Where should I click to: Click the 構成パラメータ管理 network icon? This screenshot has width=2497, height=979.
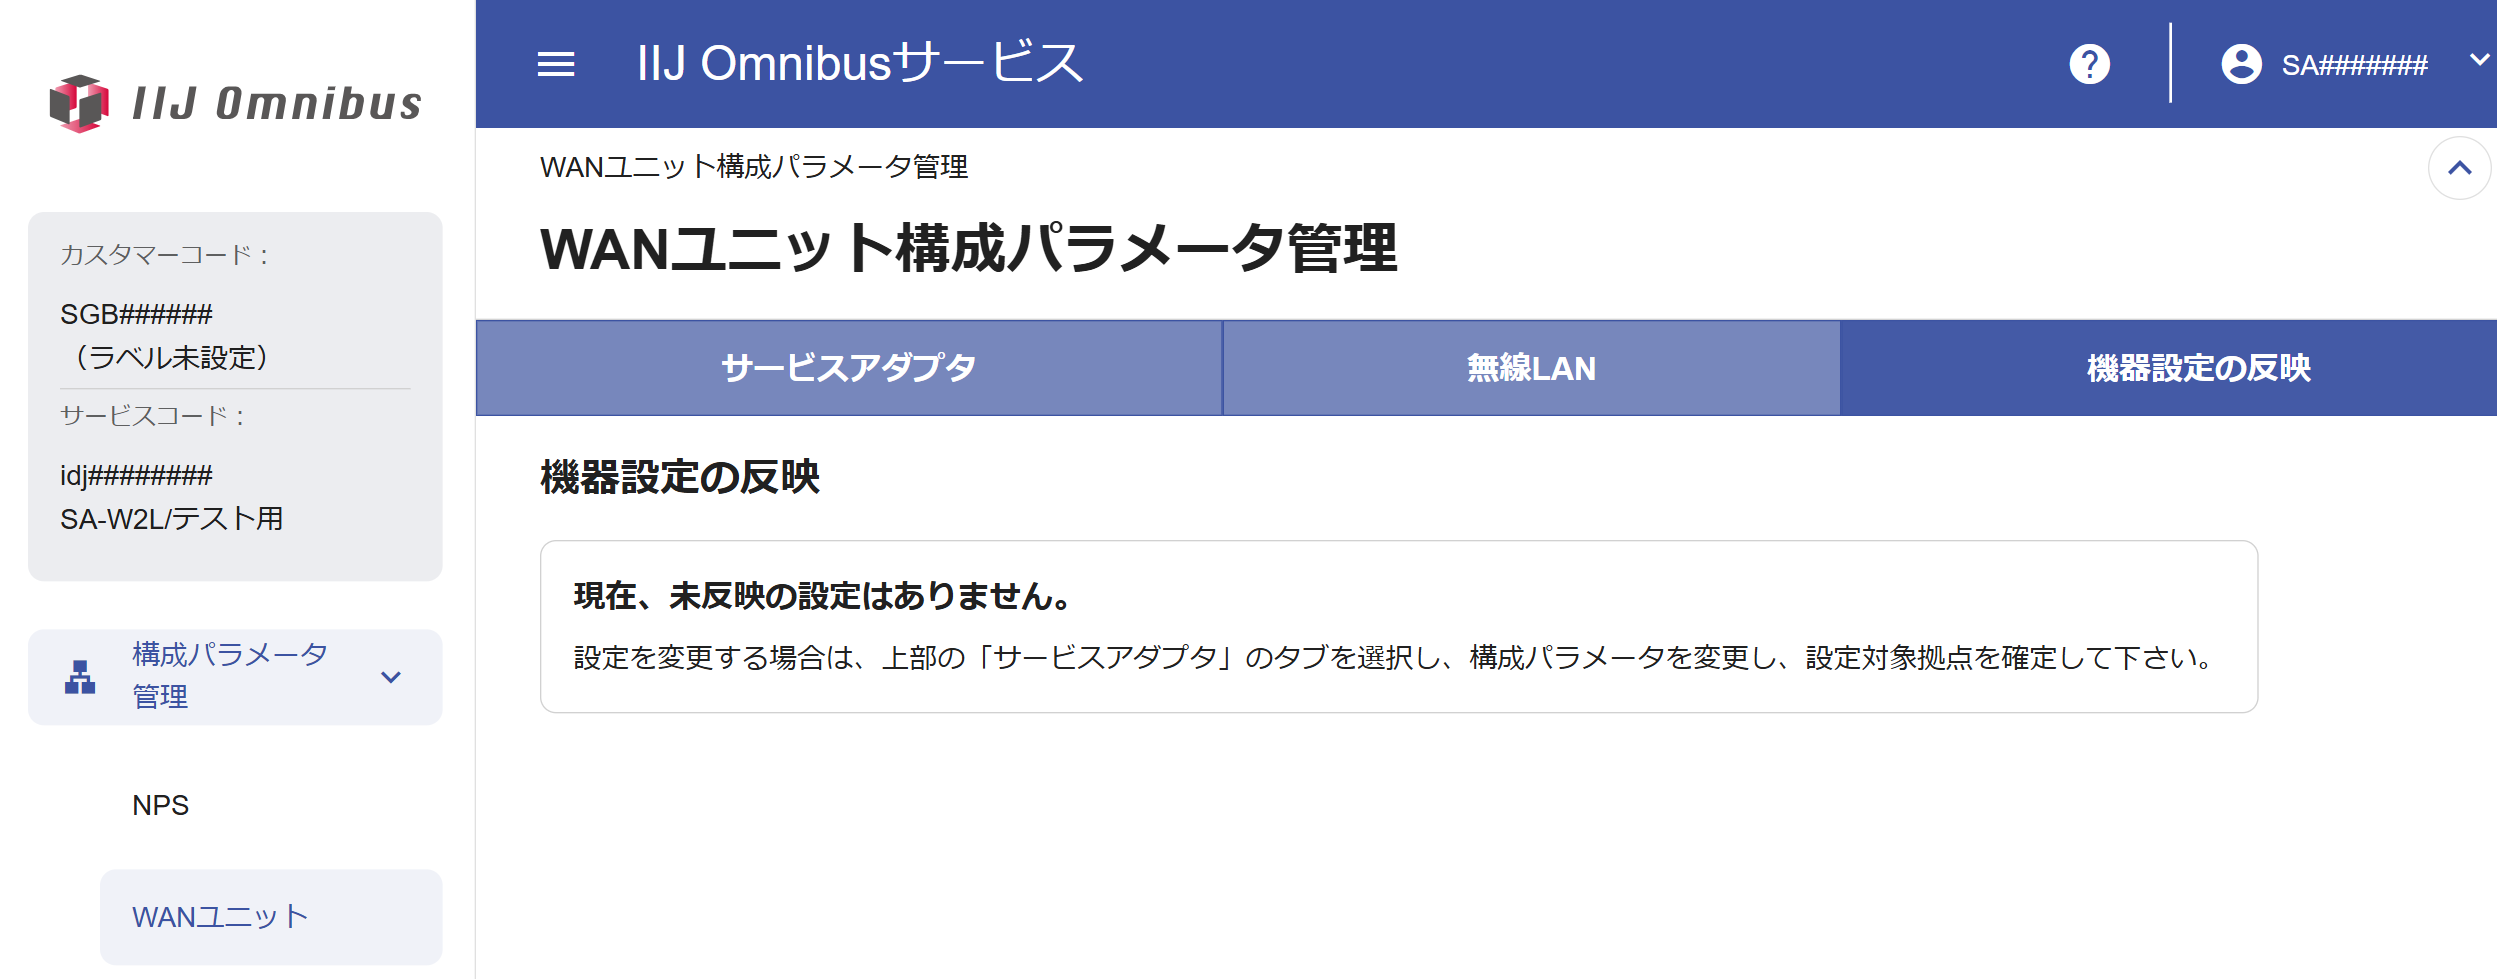click(80, 677)
